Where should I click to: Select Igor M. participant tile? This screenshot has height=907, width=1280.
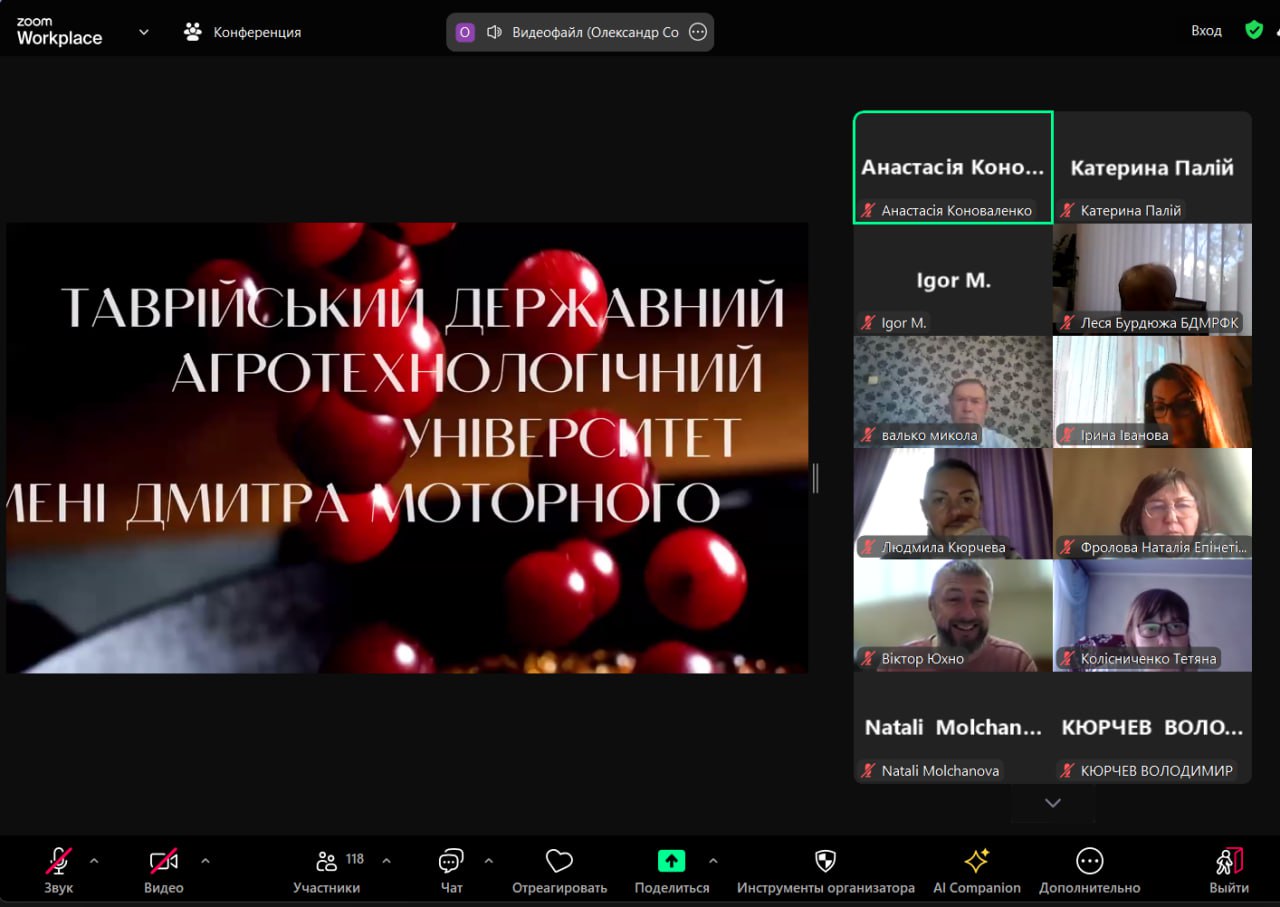pos(953,279)
